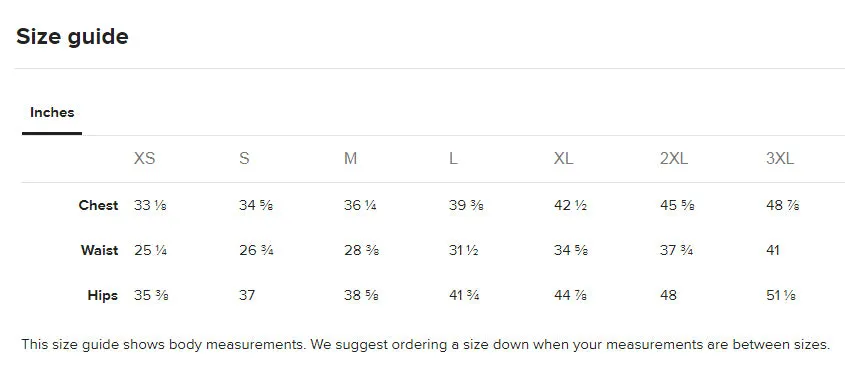Click the 2XL hips value 48
This screenshot has height=383, width=845.
668,296
